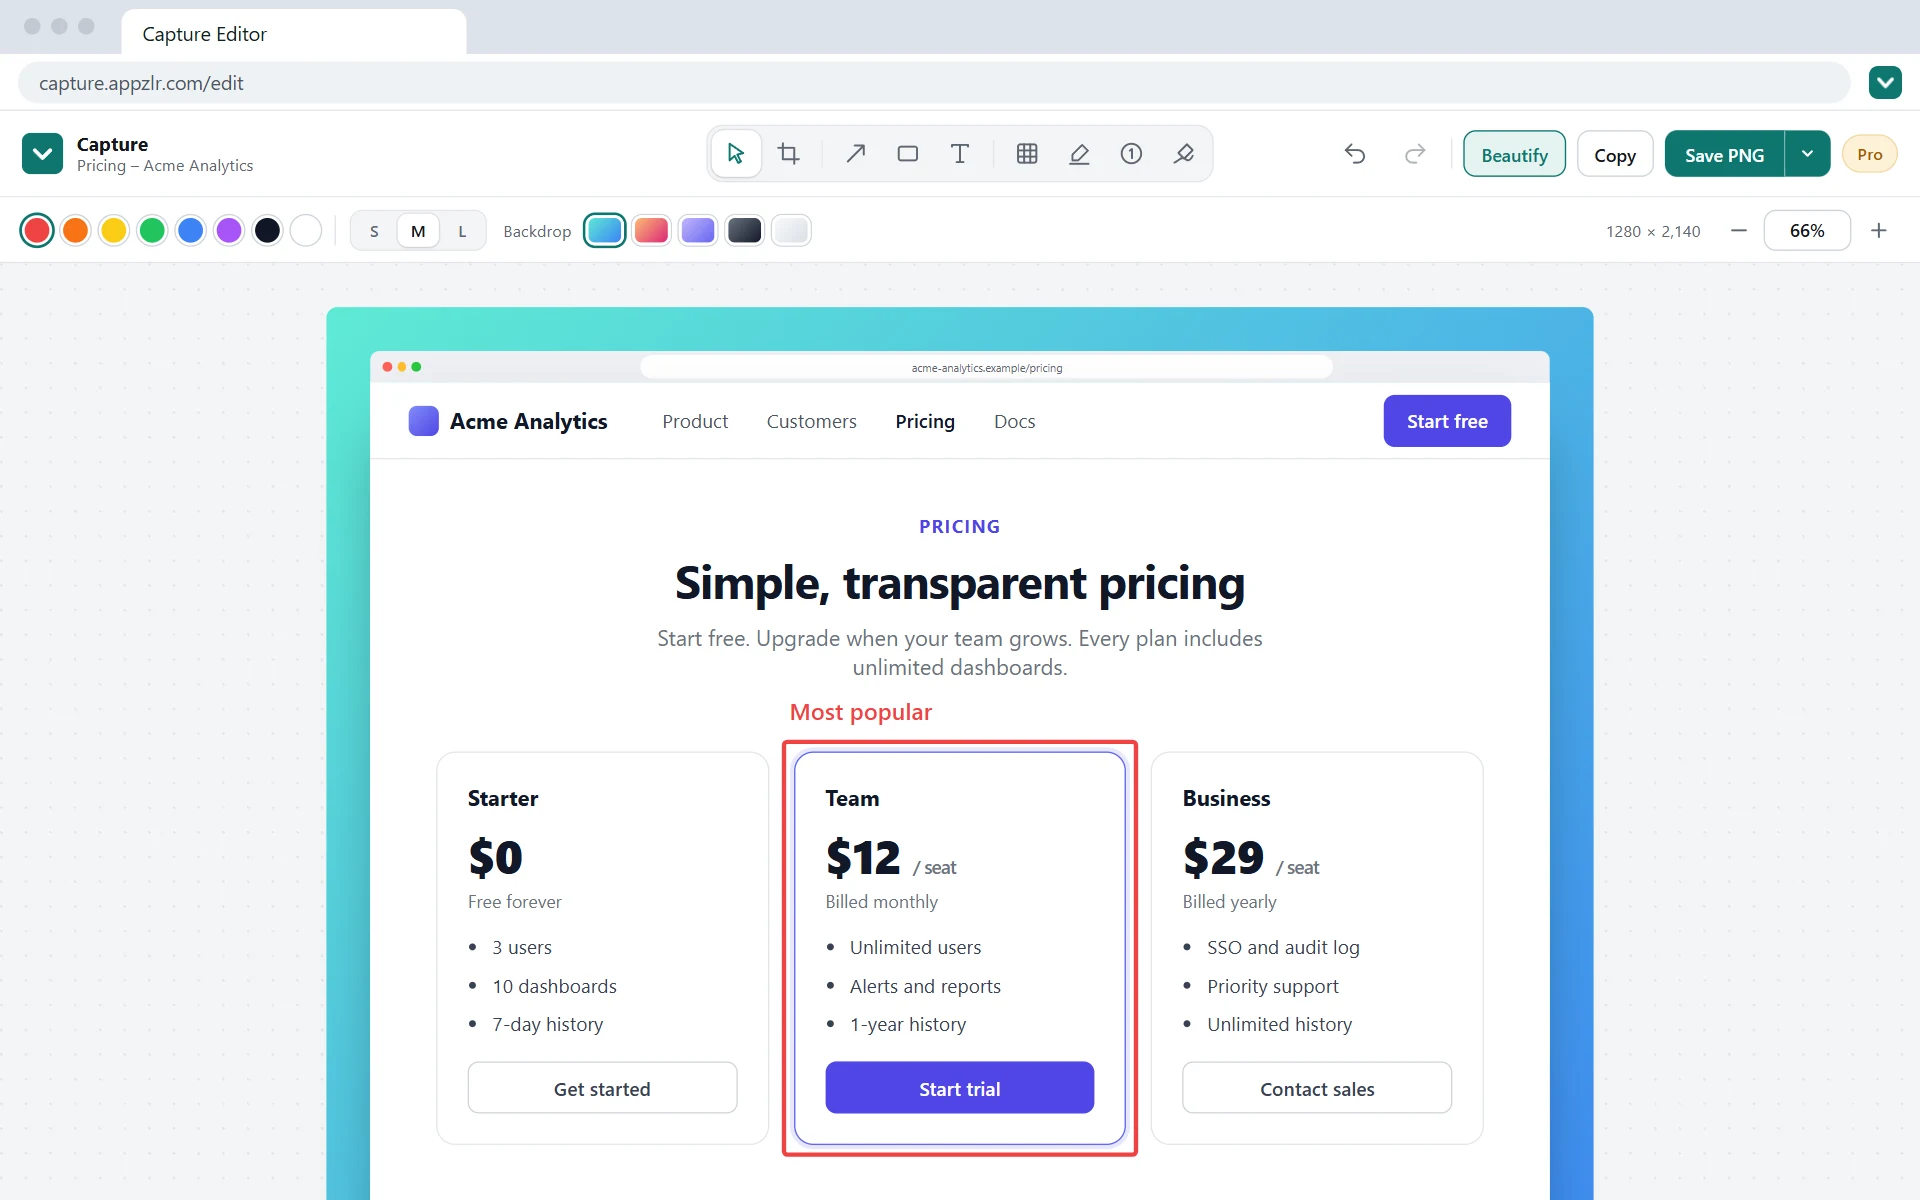Choose the numbered step marker tool
The width and height of the screenshot is (1920, 1200).
tap(1131, 154)
